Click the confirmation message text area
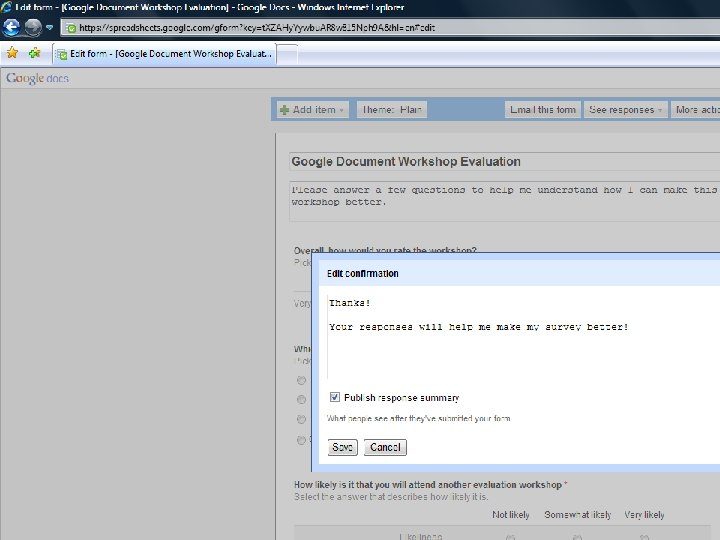 pos(523,336)
